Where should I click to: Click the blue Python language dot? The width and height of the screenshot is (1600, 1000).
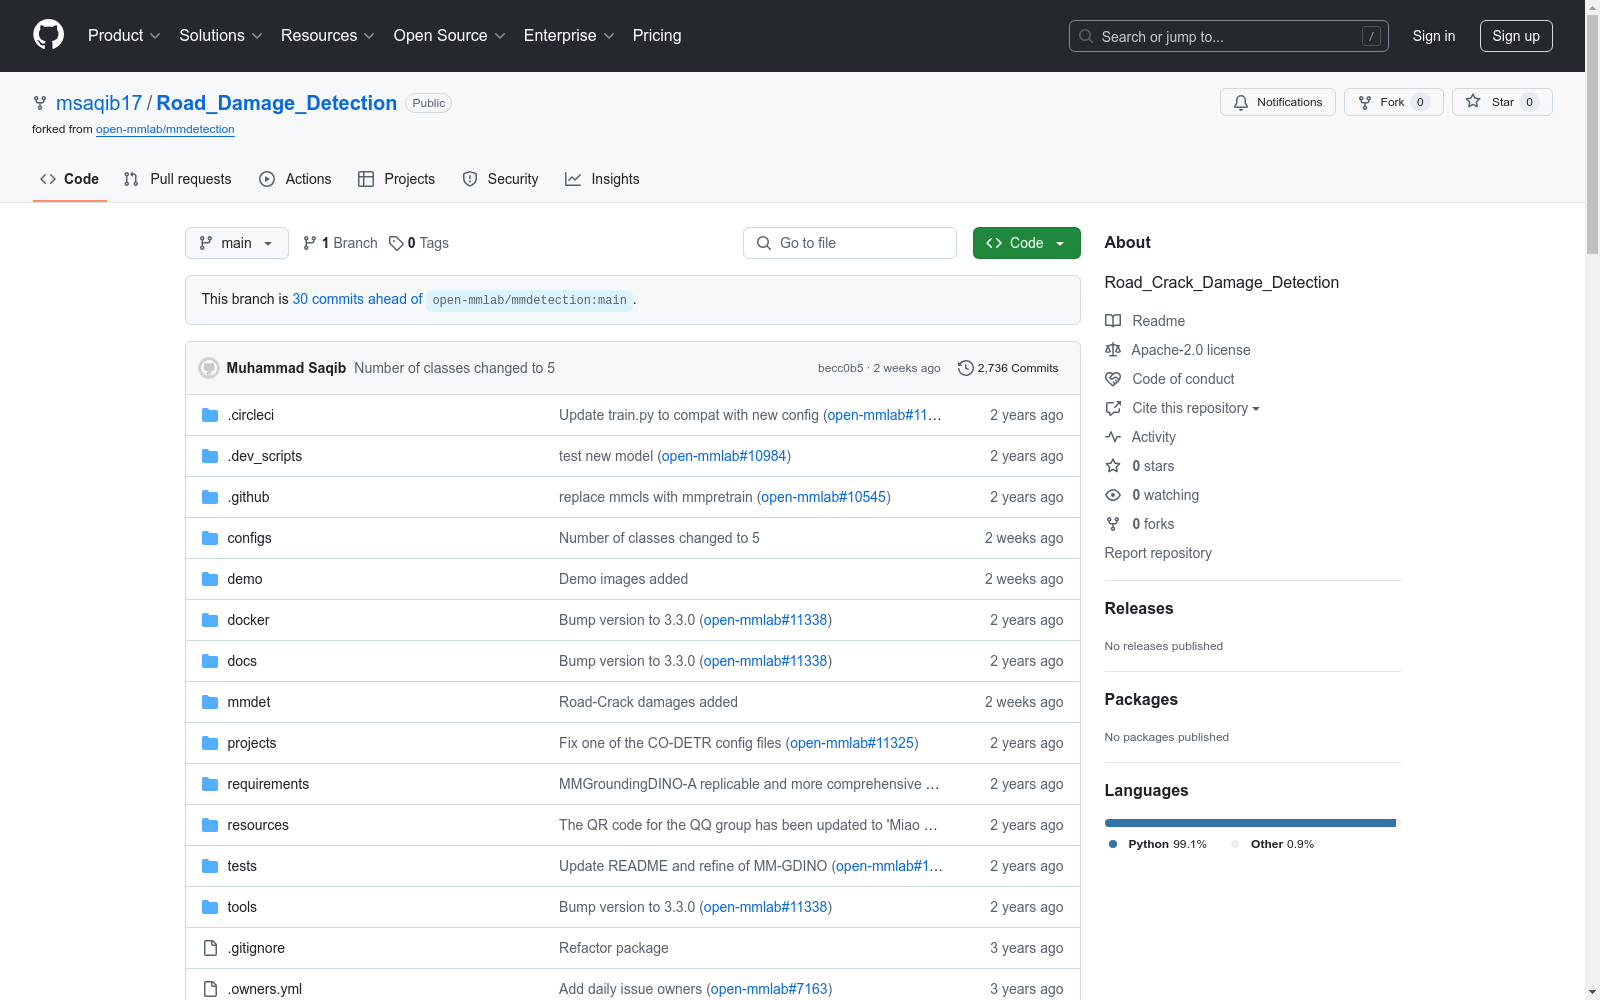[x=1113, y=844]
